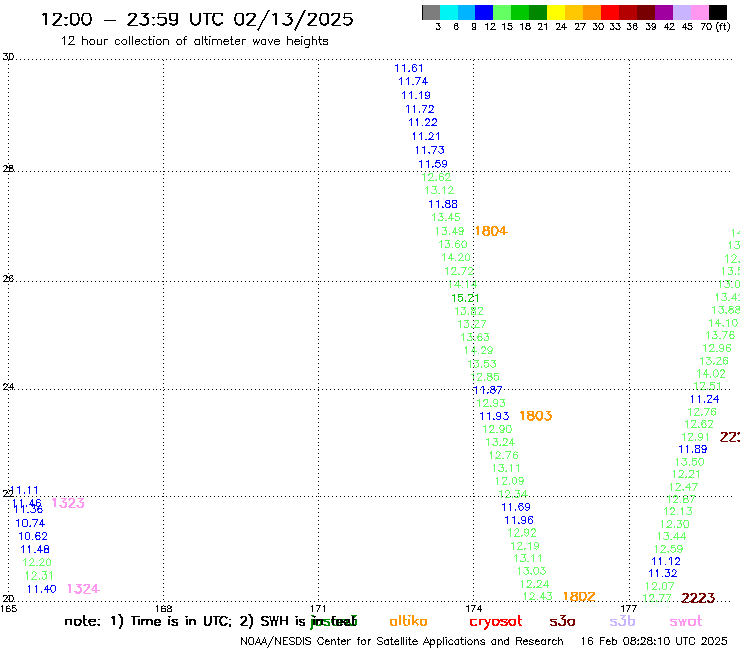Click the wave height value '11.61'
The height and width of the screenshot is (650, 740).
coord(409,68)
